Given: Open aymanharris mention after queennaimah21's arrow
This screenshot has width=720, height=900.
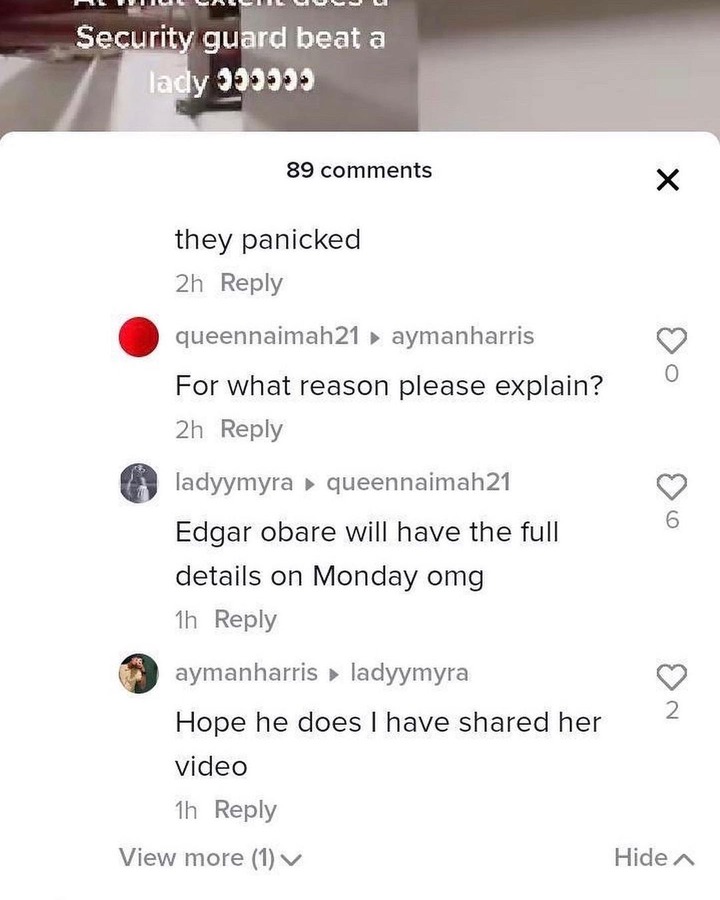Looking at the screenshot, I should tap(463, 336).
